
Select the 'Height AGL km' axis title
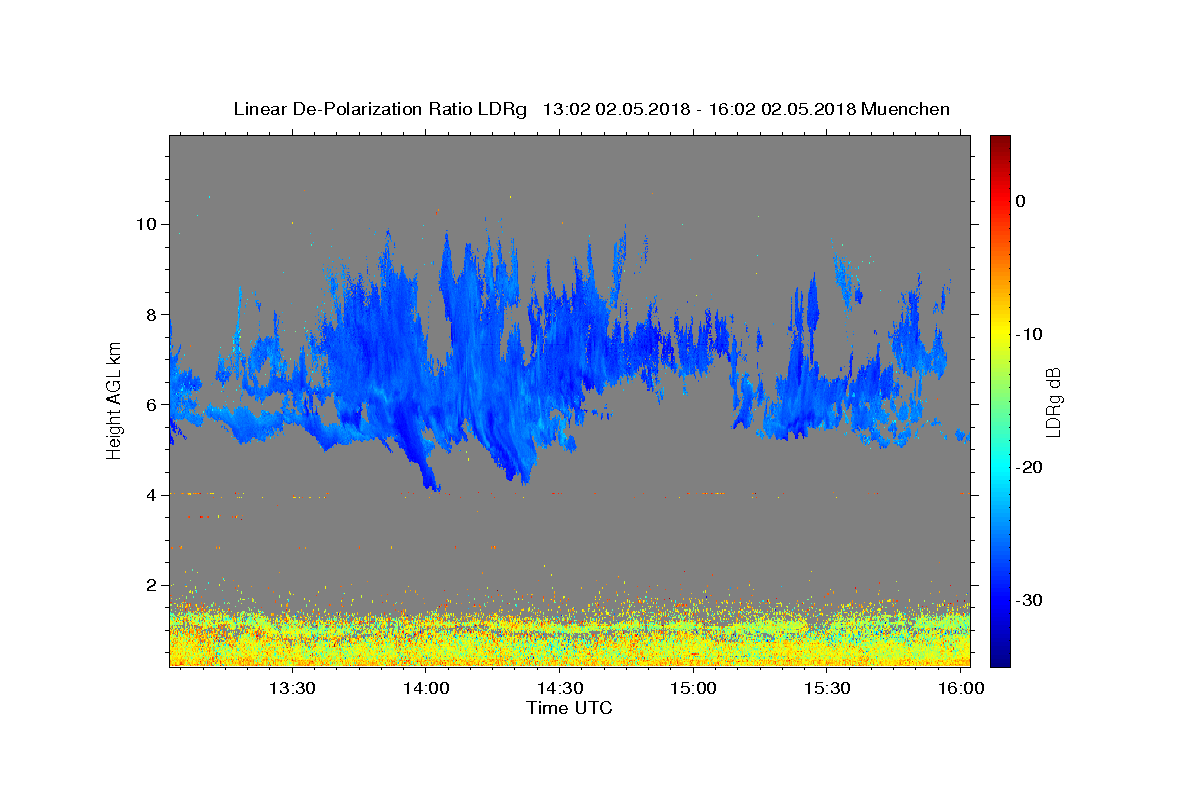point(115,400)
